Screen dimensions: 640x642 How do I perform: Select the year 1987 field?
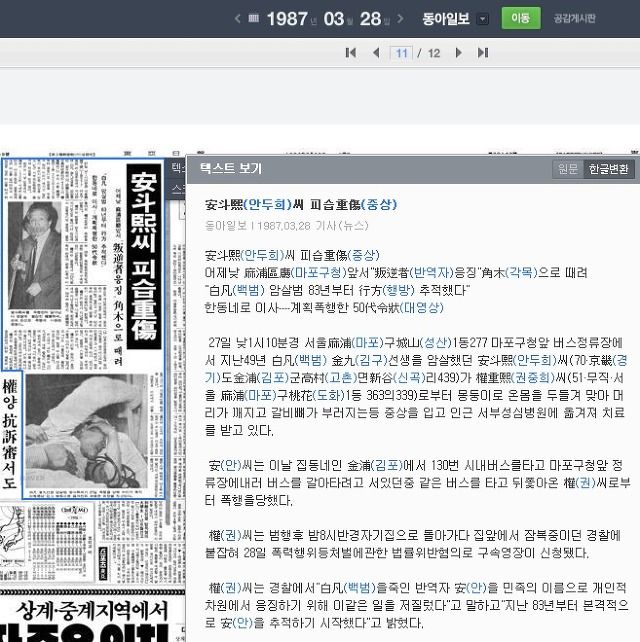click(287, 19)
